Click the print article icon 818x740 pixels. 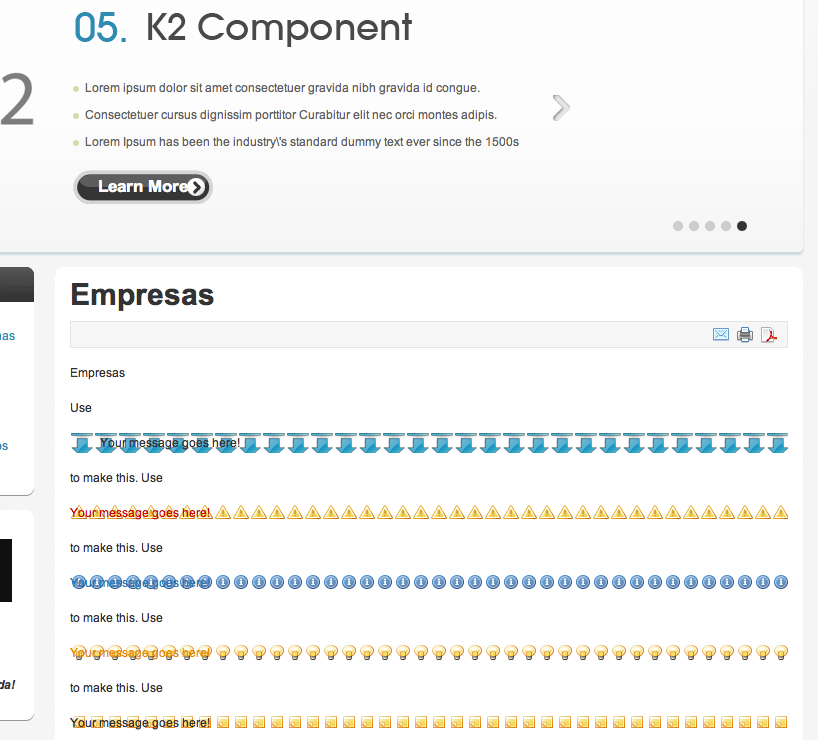pyautogui.click(x=745, y=335)
